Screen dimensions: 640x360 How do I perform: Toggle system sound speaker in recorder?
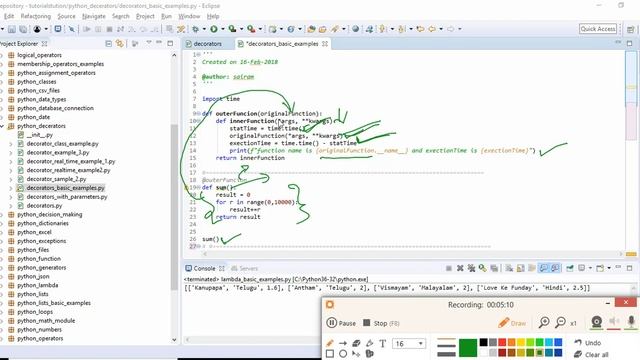[x=613, y=322]
